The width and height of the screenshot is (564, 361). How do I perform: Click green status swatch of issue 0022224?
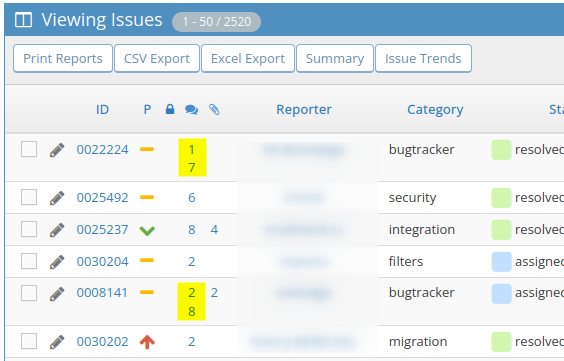pyautogui.click(x=501, y=150)
